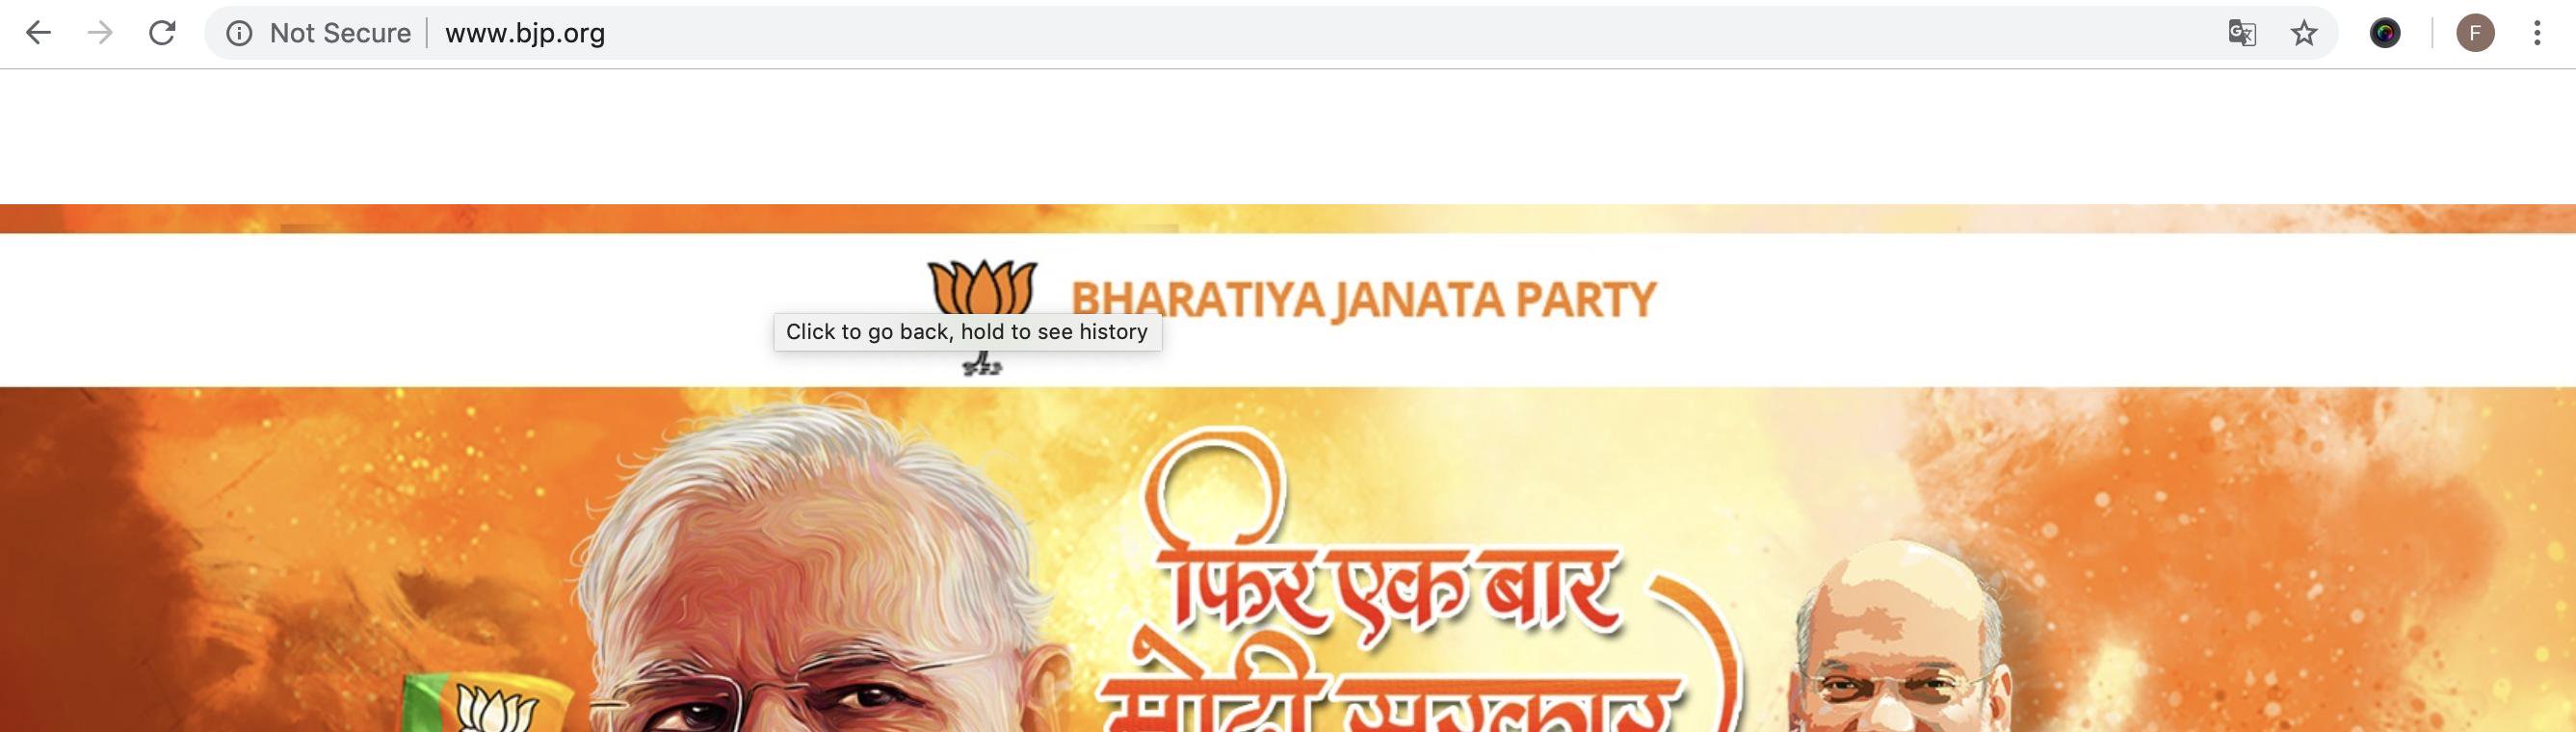
Task: Open Chrome's three-dot menu
Action: pyautogui.click(x=2537, y=34)
